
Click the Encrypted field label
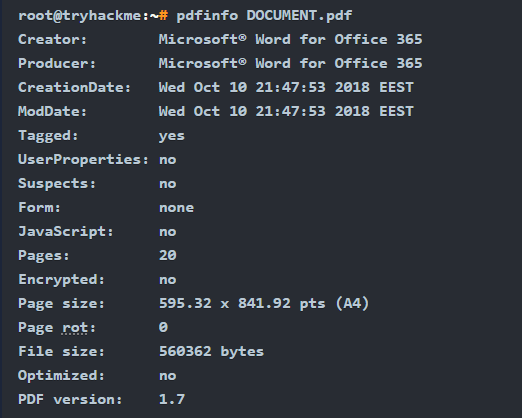[61, 280]
